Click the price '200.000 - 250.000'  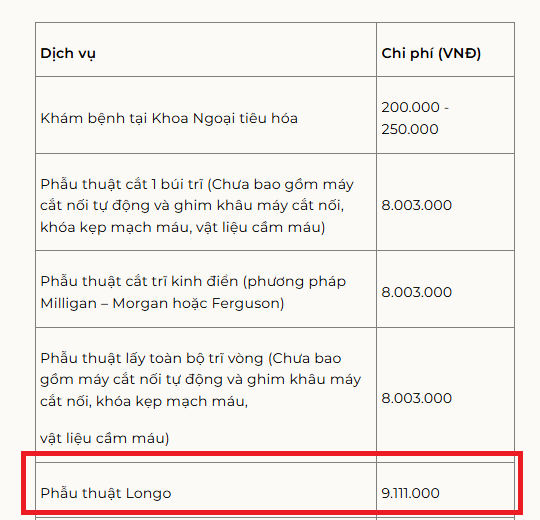pos(415,118)
